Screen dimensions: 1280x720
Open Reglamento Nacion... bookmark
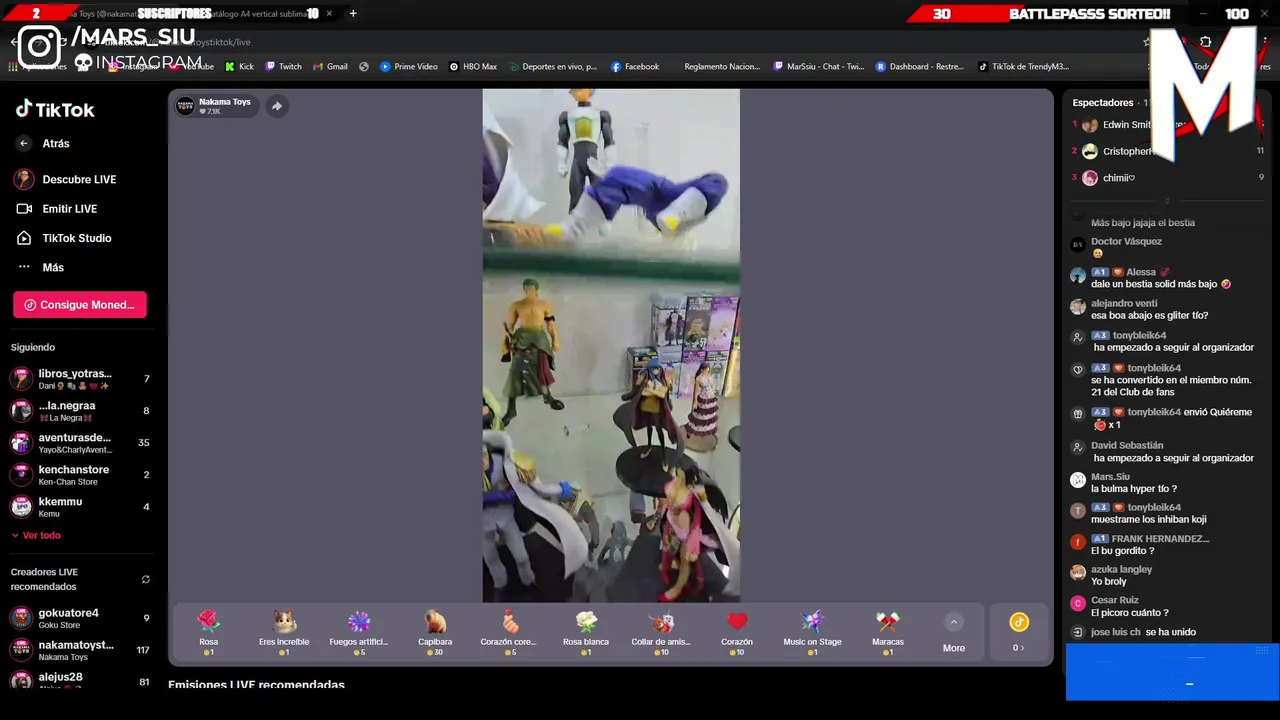click(x=722, y=67)
